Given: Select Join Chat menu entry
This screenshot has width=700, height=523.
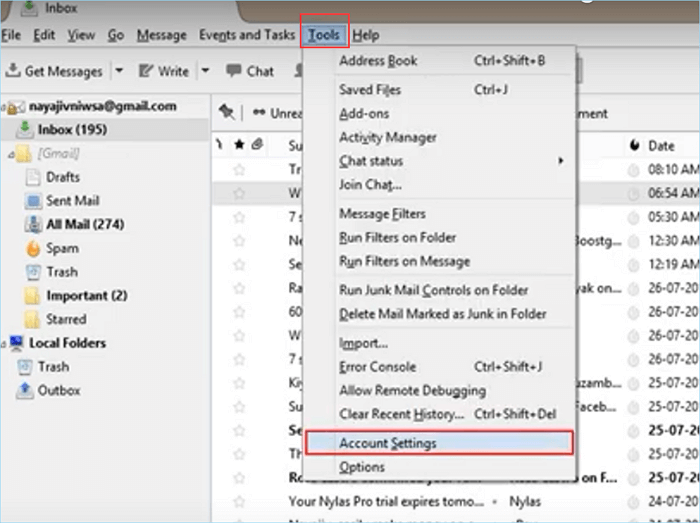Looking at the screenshot, I should pos(439,184).
